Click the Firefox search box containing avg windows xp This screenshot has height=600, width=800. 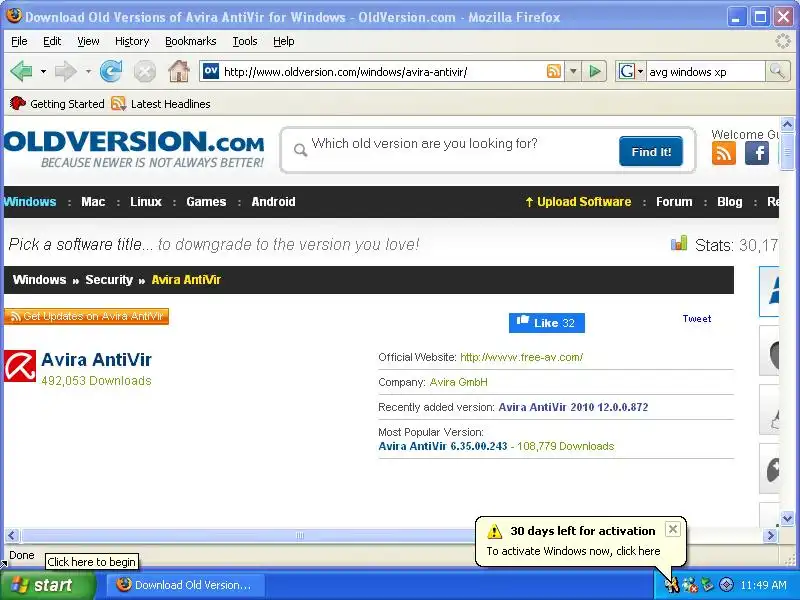pos(705,71)
